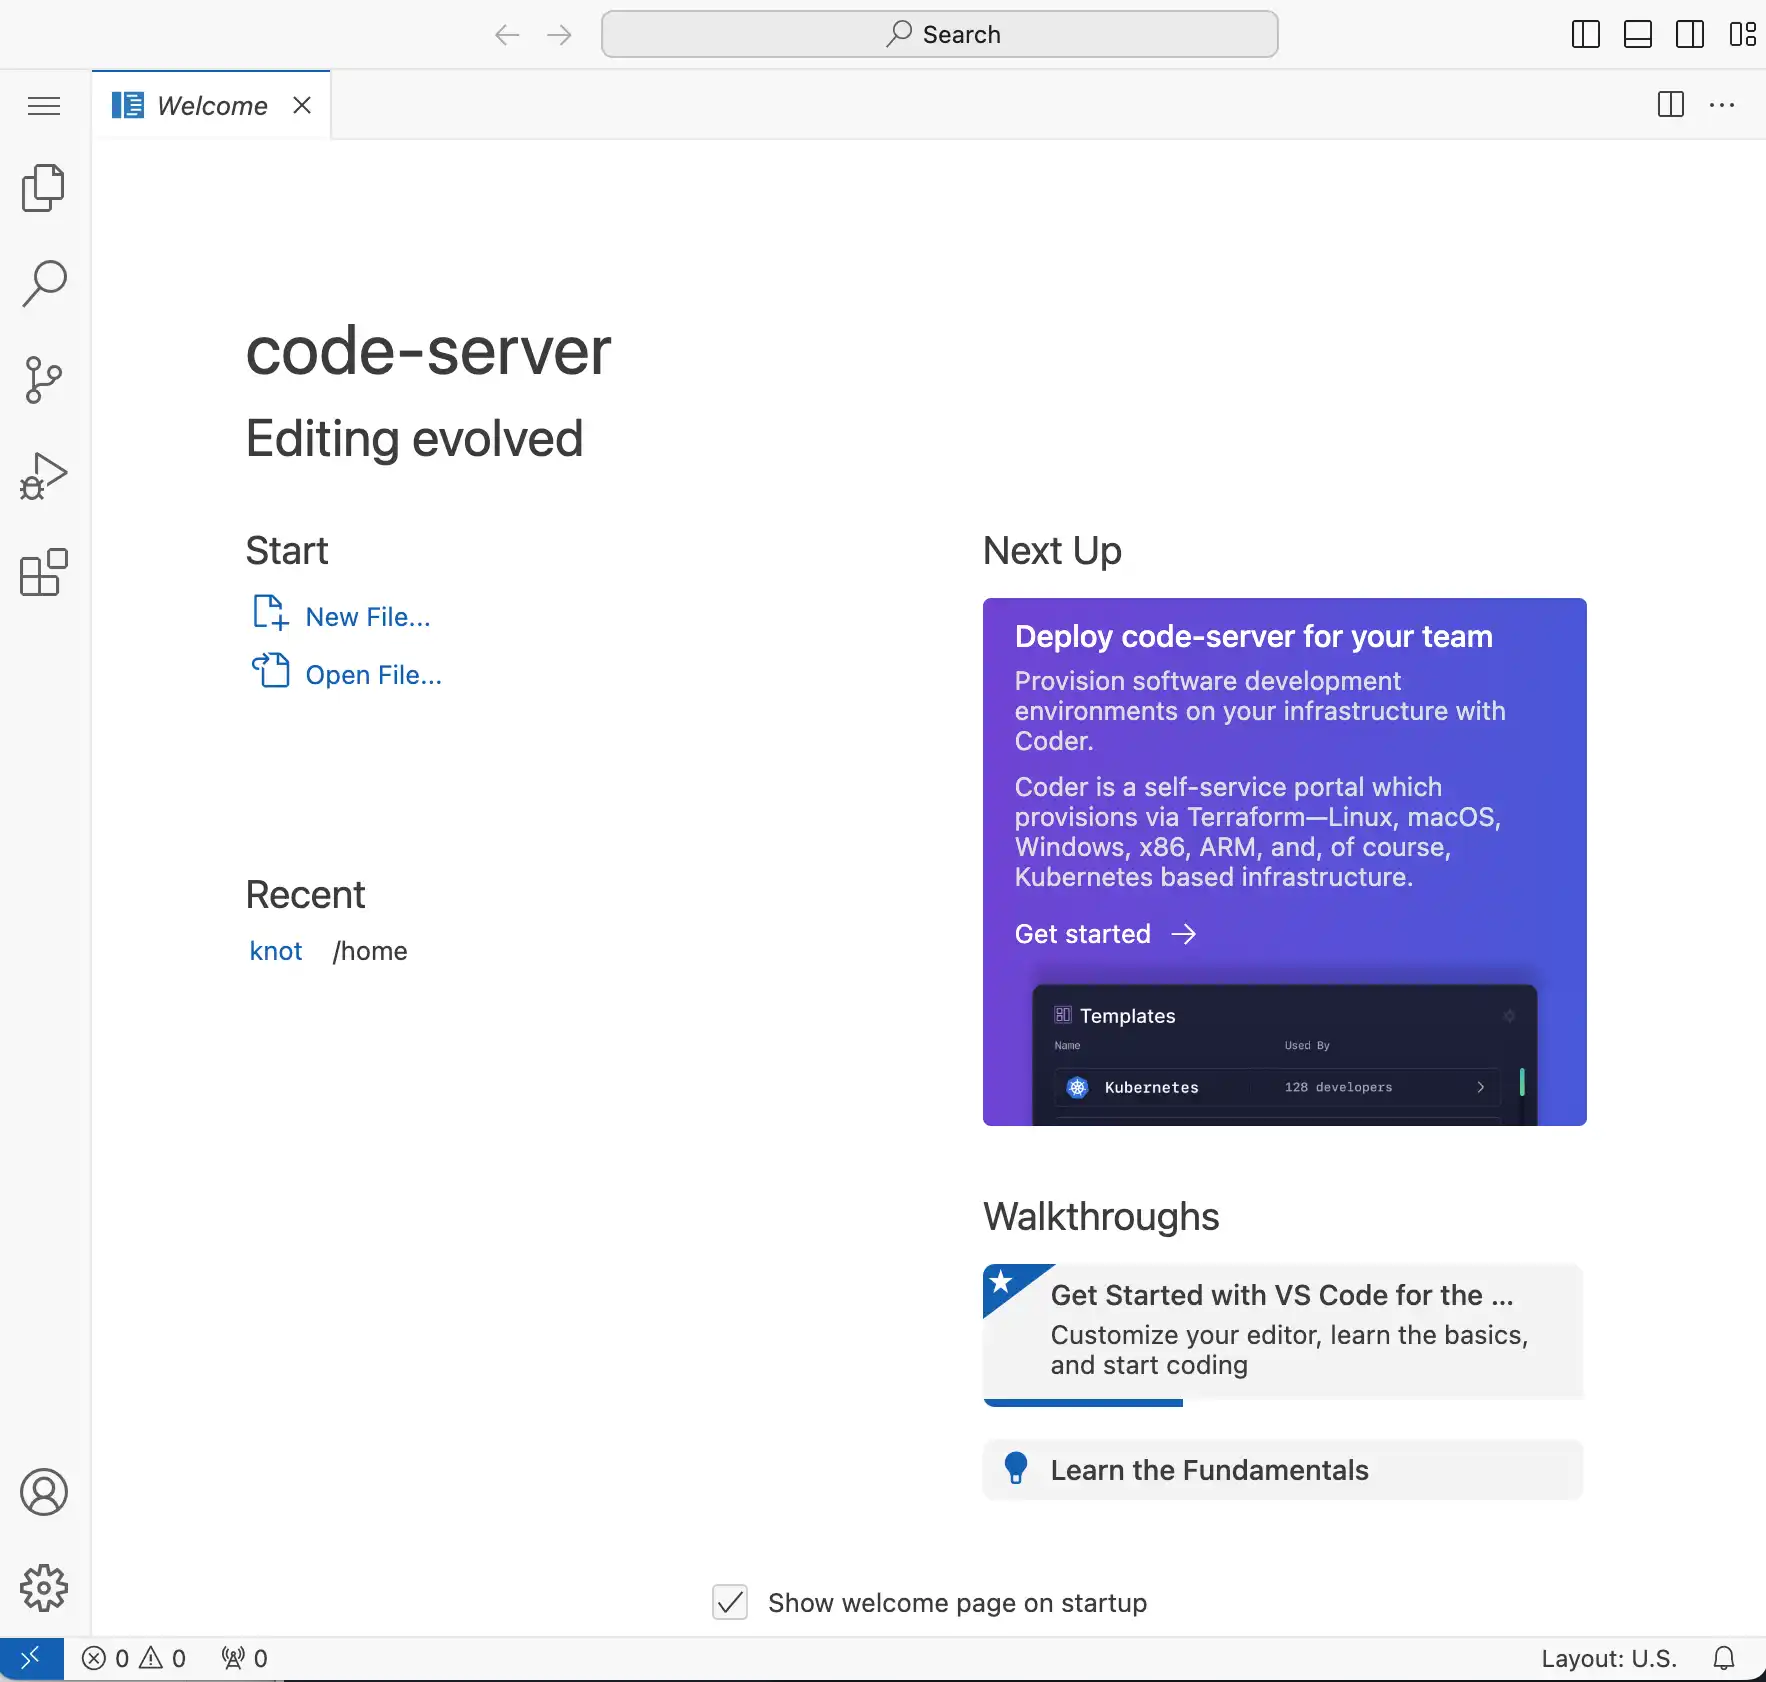Image resolution: width=1766 pixels, height=1682 pixels.
Task: Click the Walkthroughs heading
Action: (1101, 1217)
